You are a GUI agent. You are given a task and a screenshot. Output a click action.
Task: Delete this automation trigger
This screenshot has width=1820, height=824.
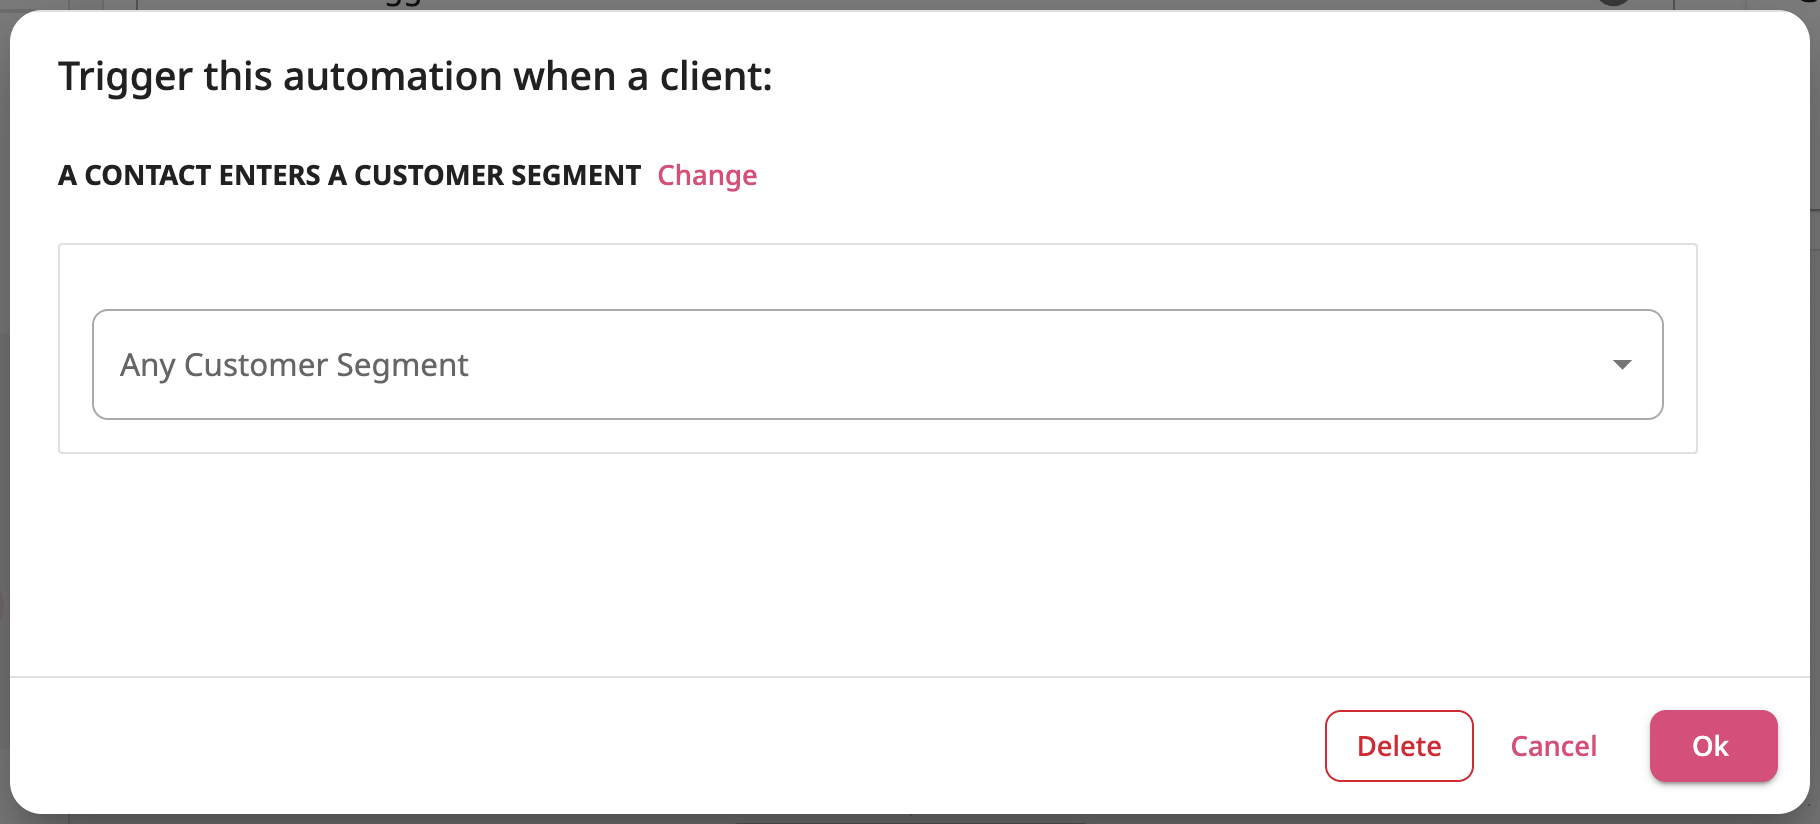coord(1399,746)
